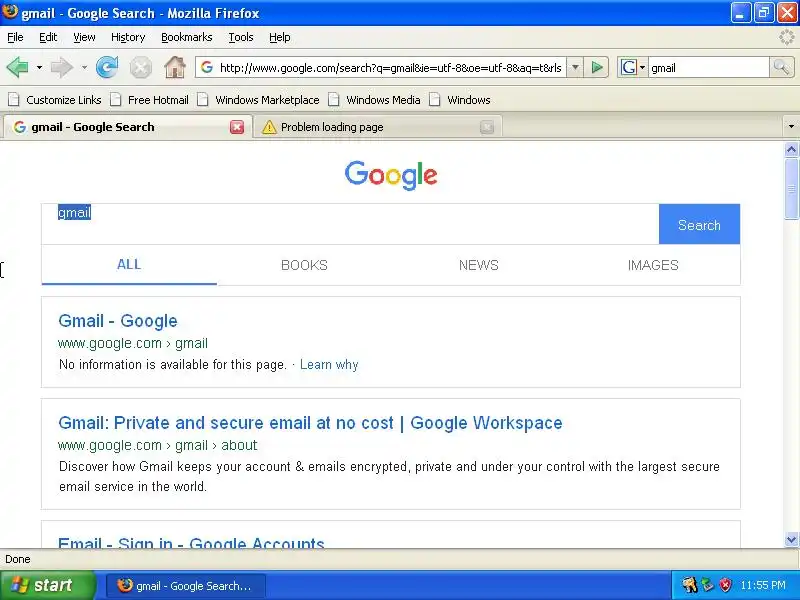Open the File menu
Viewport: 800px width, 600px height.
pyautogui.click(x=15, y=37)
